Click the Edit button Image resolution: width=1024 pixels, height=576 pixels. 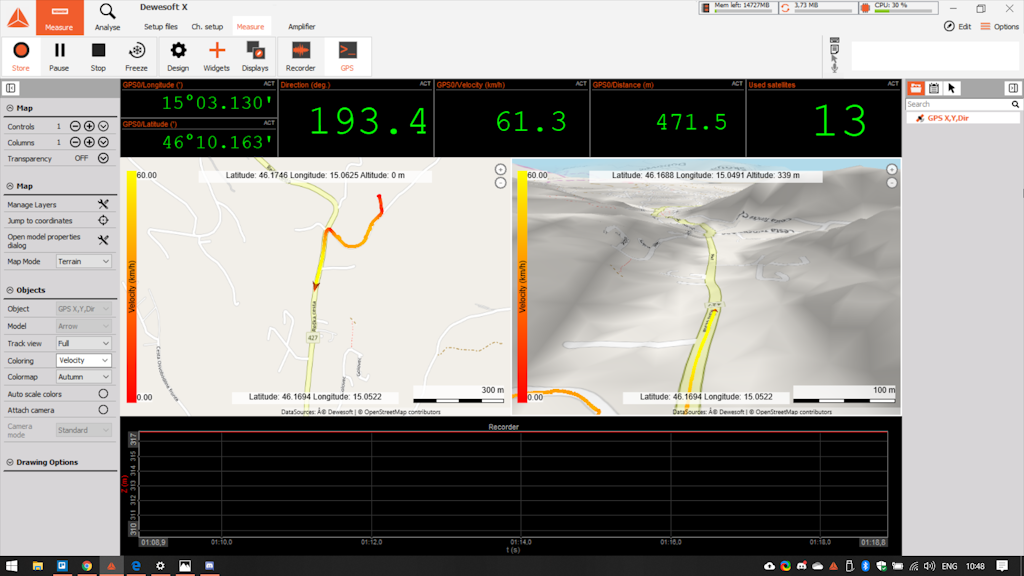(x=957, y=27)
